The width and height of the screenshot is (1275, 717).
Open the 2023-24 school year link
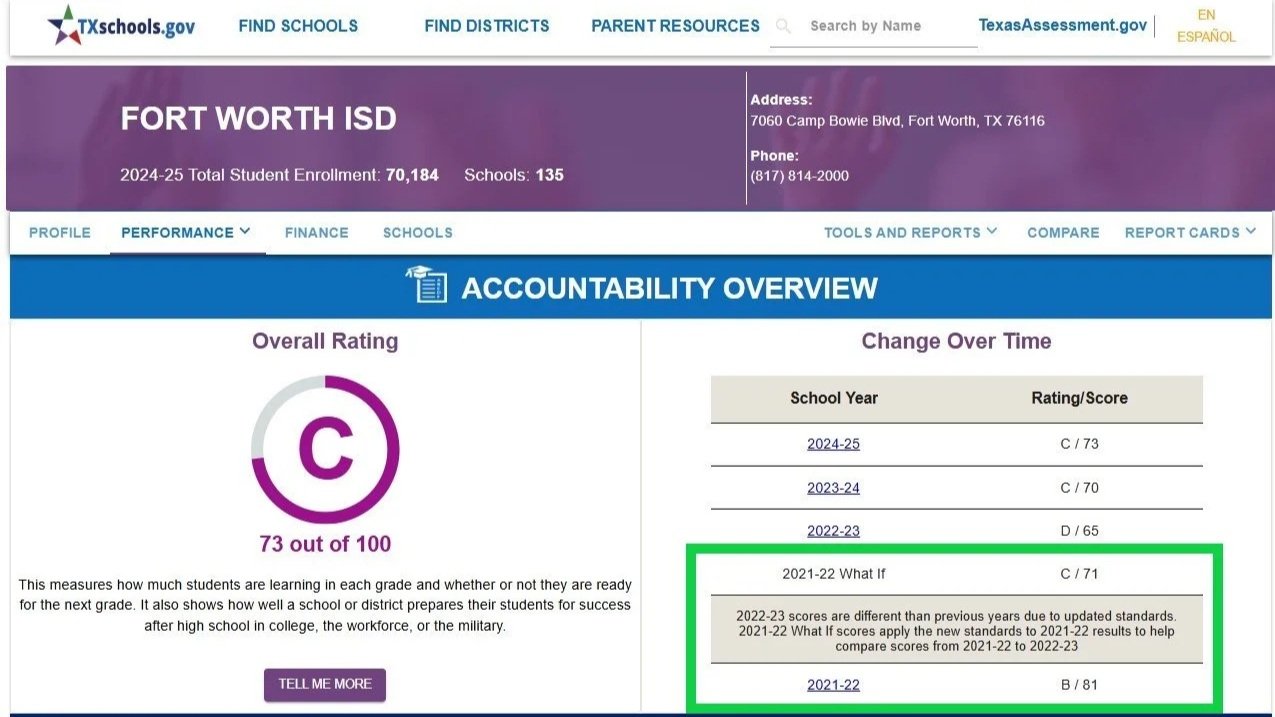(x=834, y=488)
